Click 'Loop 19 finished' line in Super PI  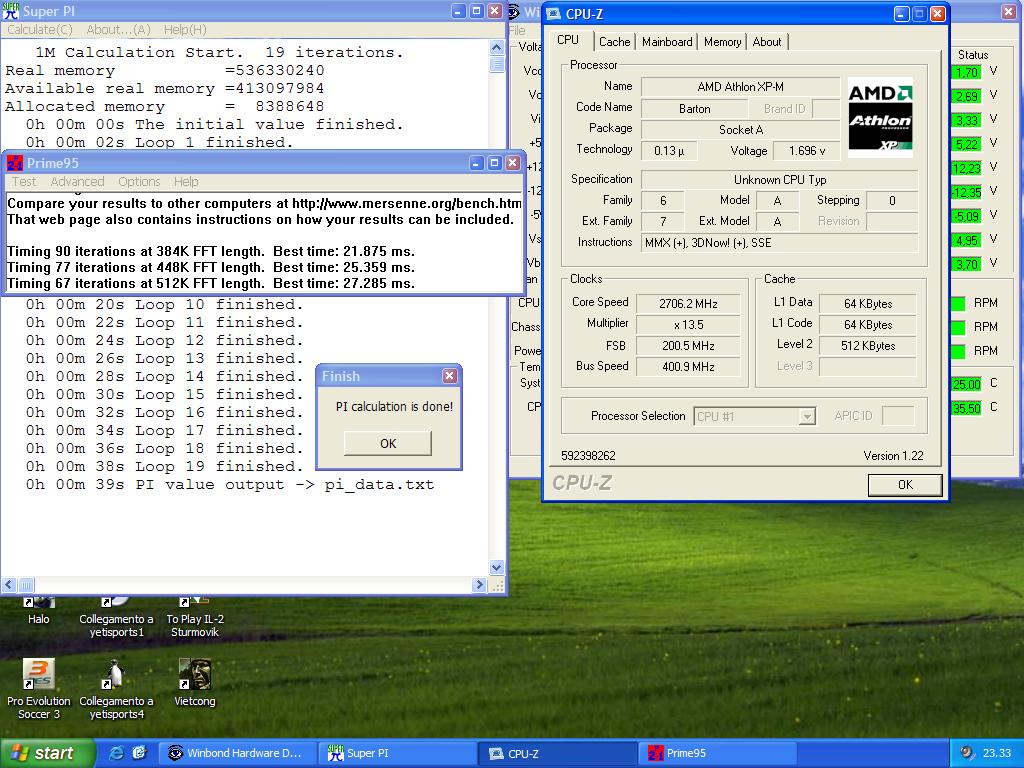click(x=165, y=466)
